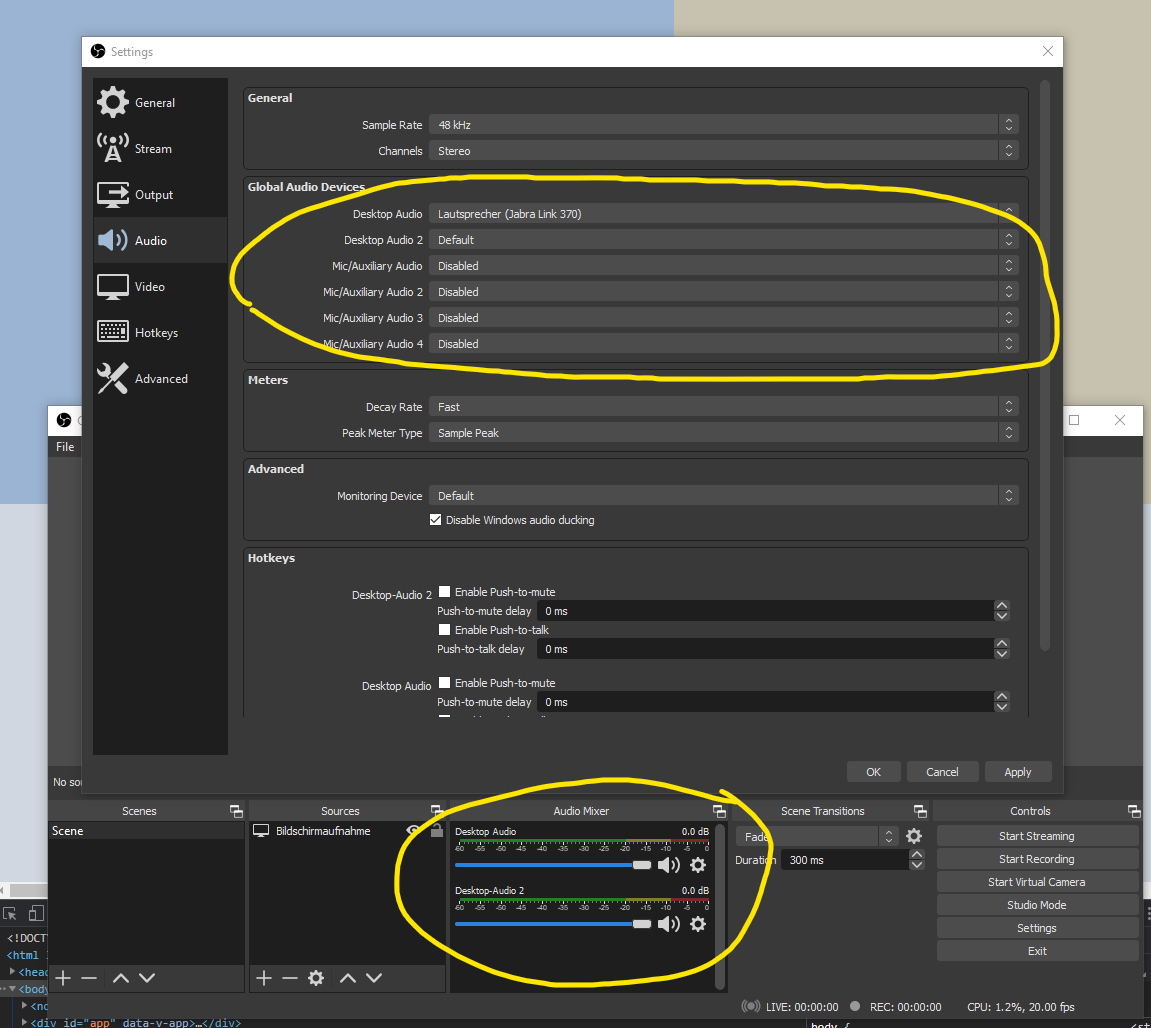Click Desktop-Audio 2 Push-to-mute delay field
Screen dimensions: 1151x1028
tap(766, 611)
